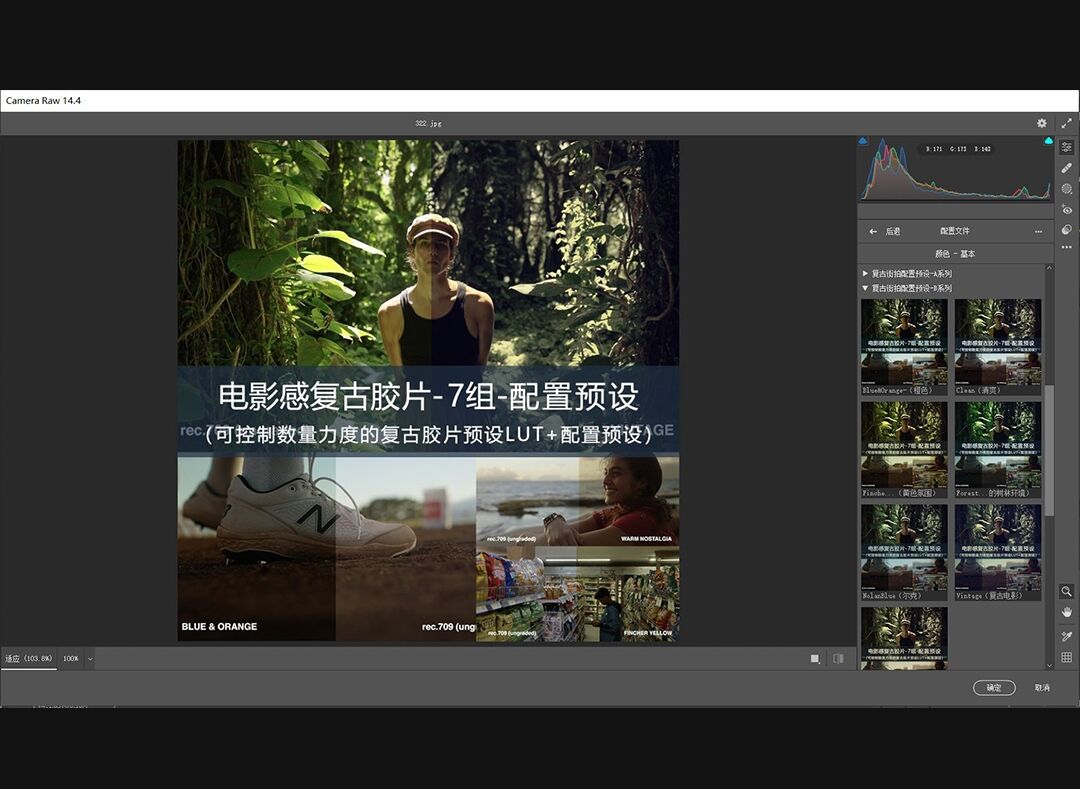
Task: Open Camera Raw preferences gear icon
Action: [x=1041, y=123]
